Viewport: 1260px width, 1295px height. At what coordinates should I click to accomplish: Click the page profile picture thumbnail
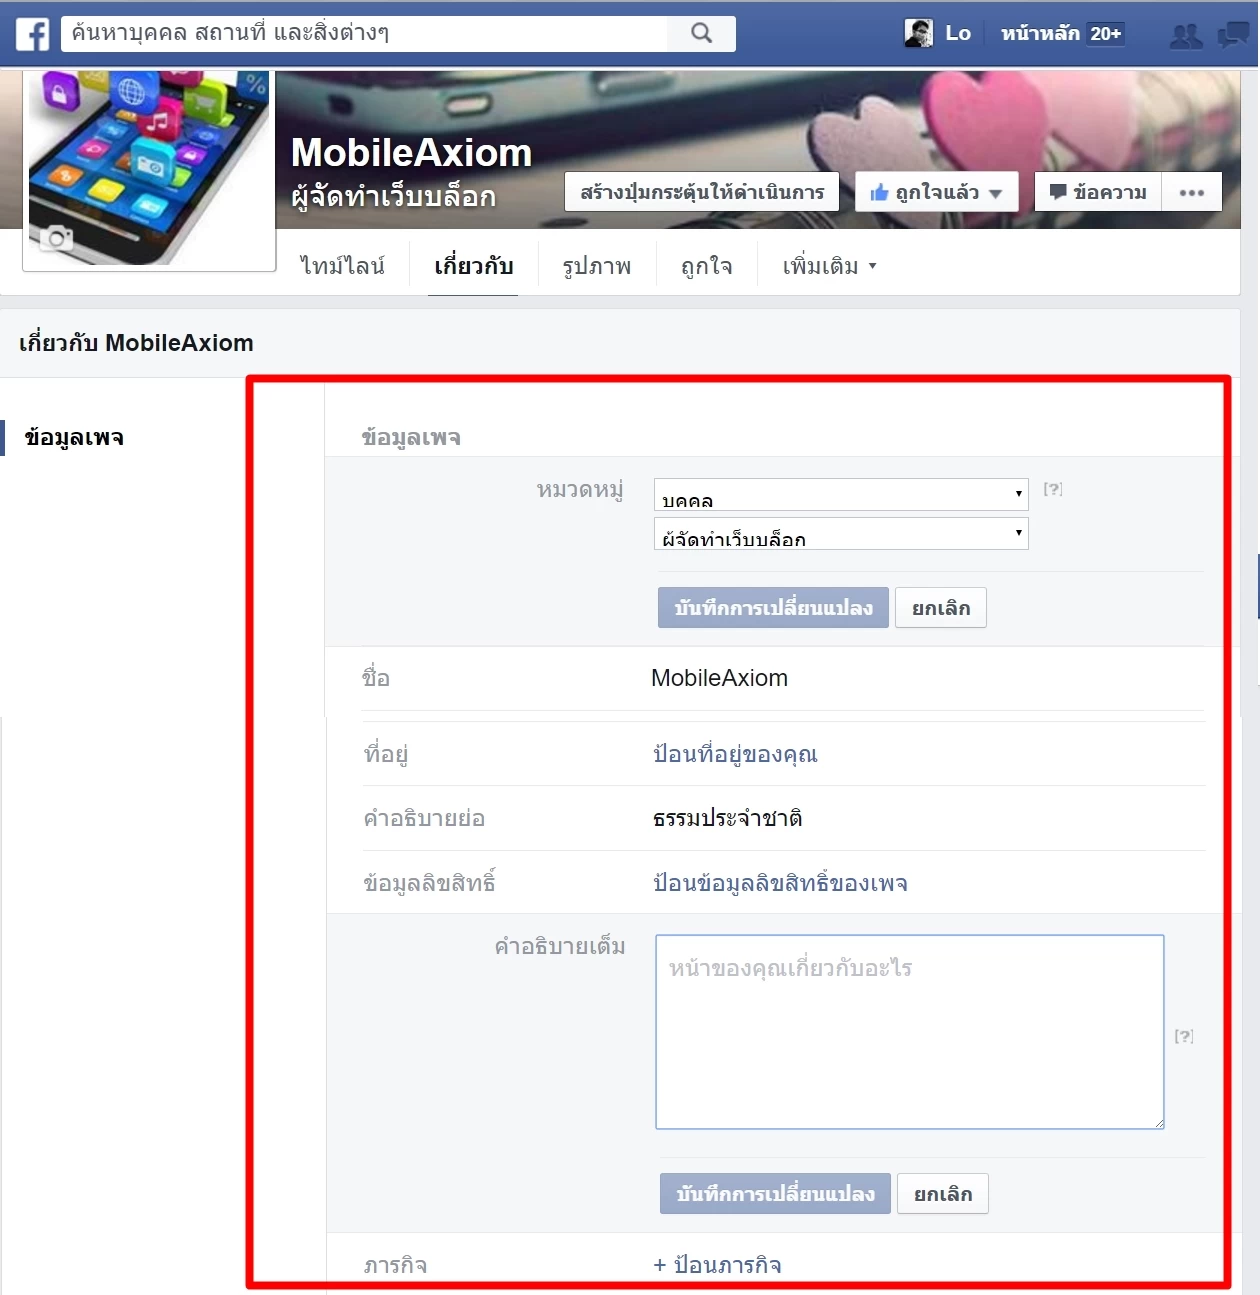[x=149, y=168]
